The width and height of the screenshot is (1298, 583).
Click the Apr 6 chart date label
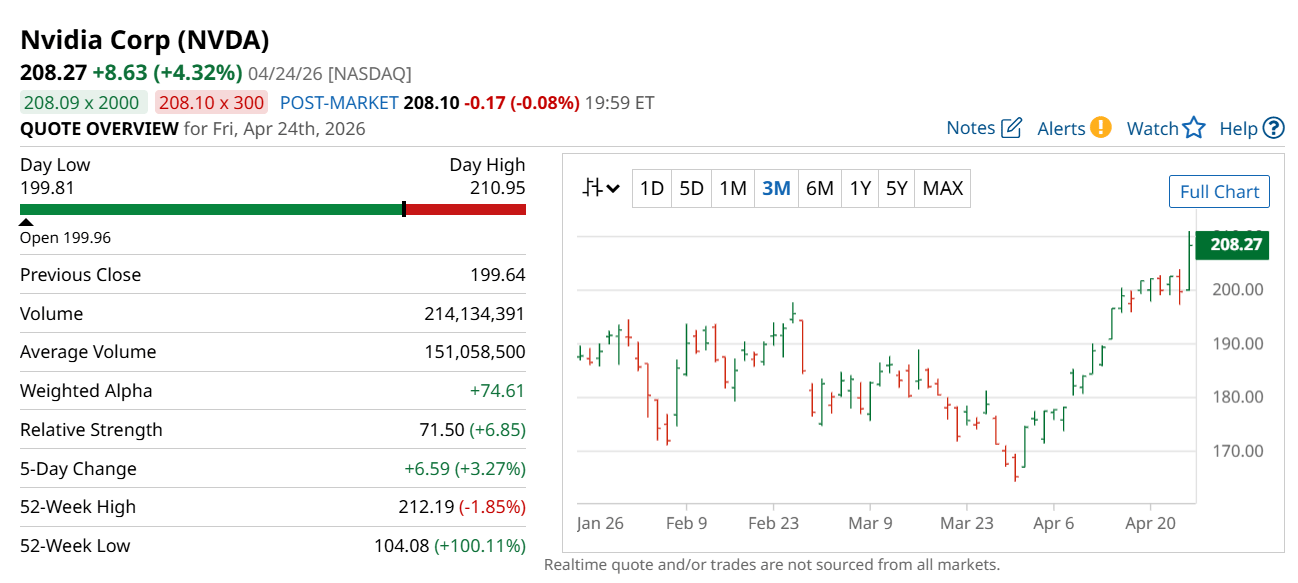click(x=1054, y=523)
